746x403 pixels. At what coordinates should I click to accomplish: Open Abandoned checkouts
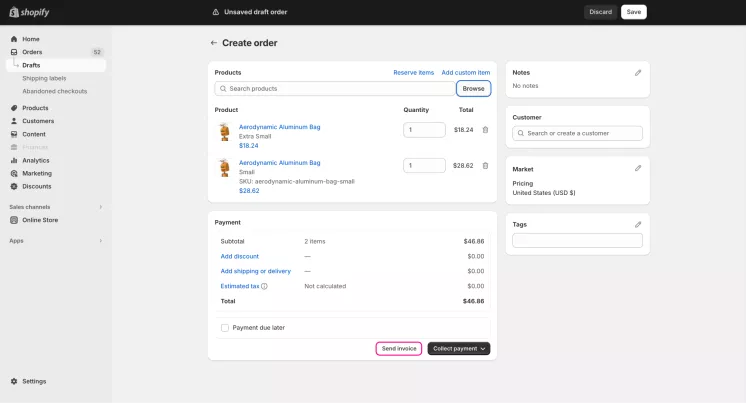coord(55,91)
